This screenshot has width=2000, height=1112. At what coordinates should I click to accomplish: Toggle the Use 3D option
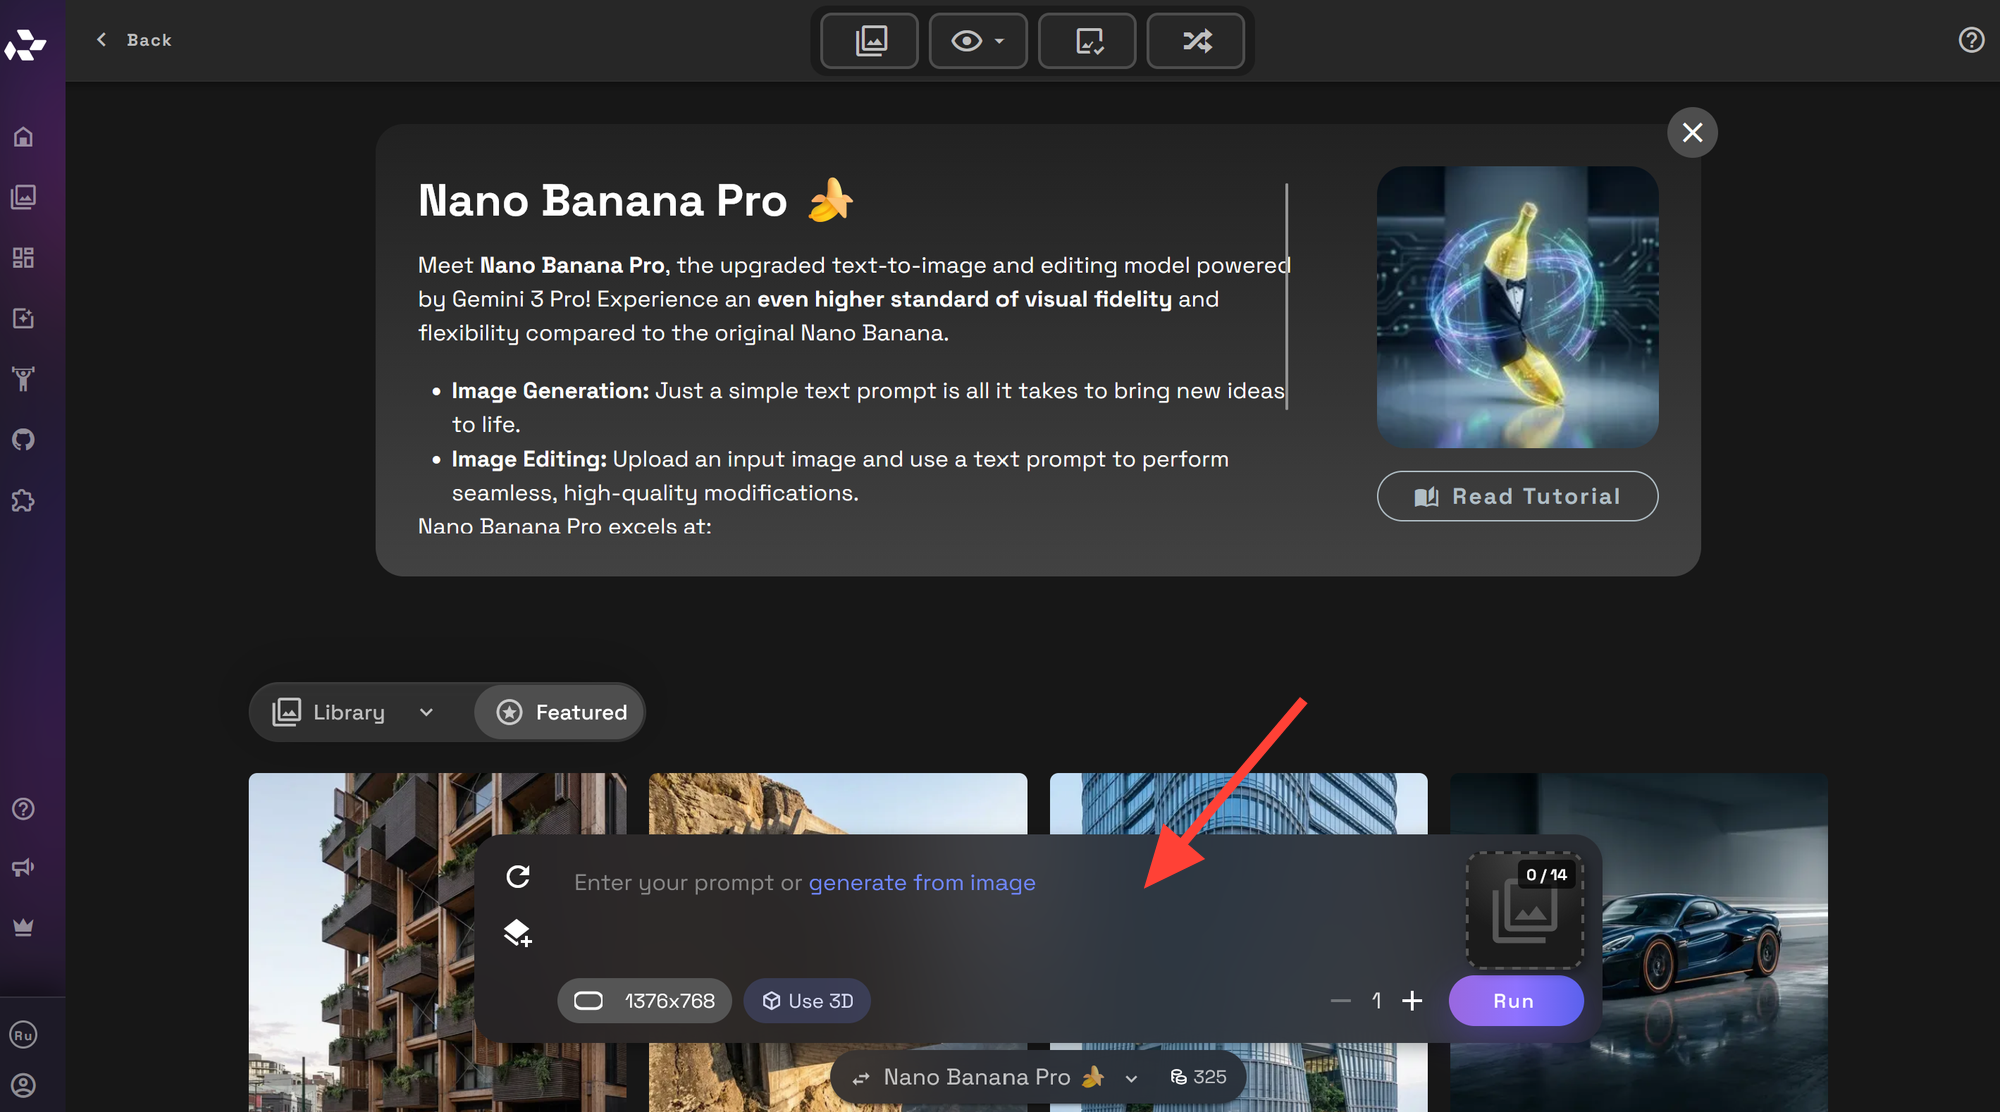click(807, 1001)
